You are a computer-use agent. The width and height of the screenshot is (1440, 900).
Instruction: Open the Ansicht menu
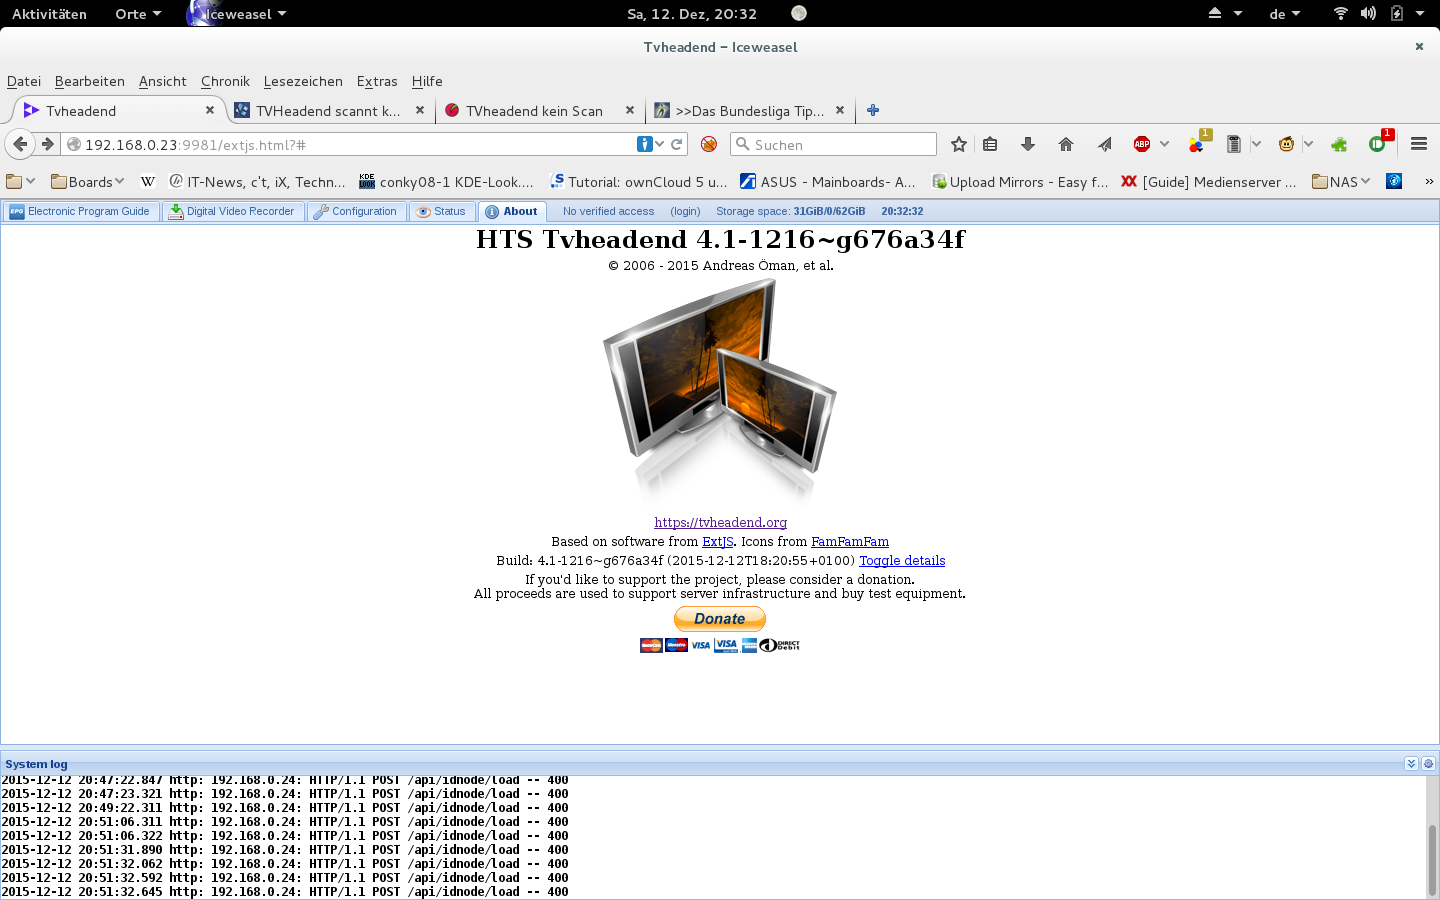(163, 81)
